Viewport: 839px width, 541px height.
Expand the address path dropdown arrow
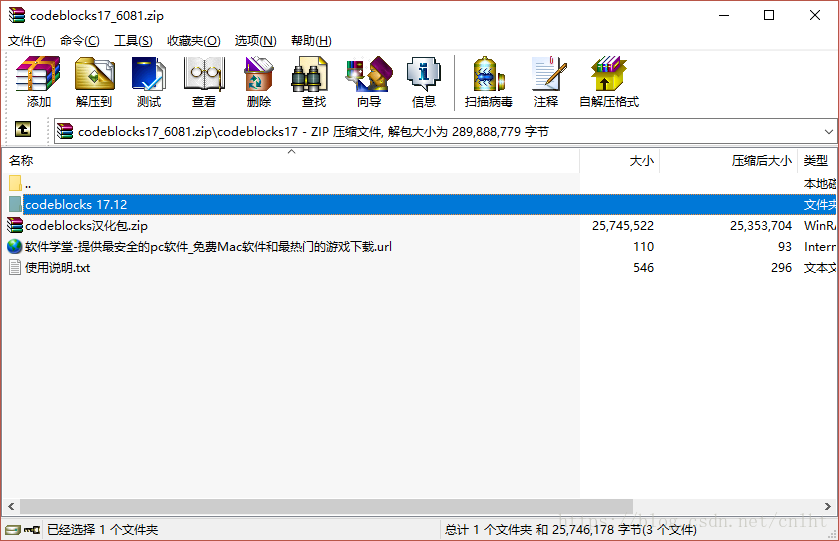click(828, 131)
